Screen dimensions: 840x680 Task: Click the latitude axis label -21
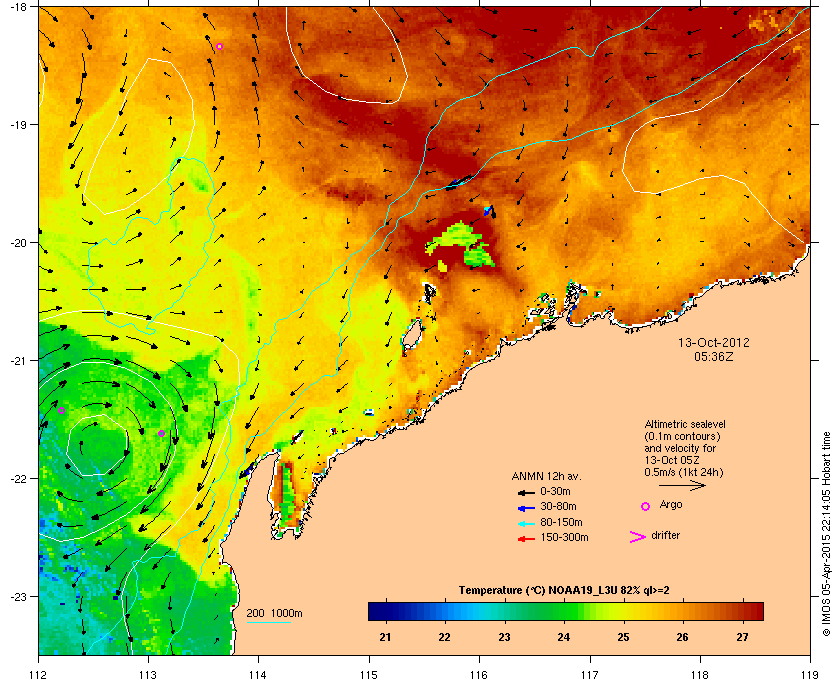pyautogui.click(x=18, y=361)
